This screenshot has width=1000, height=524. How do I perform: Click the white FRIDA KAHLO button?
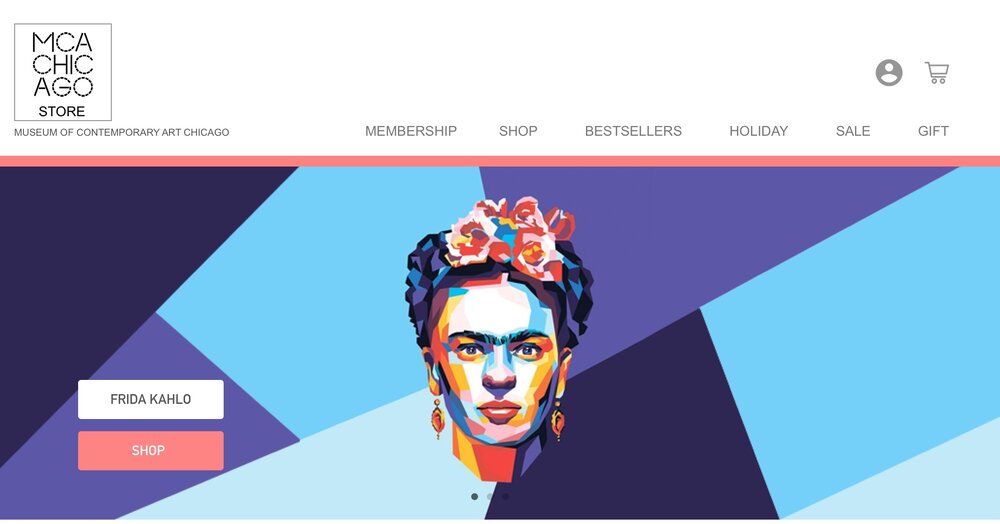[151, 400]
